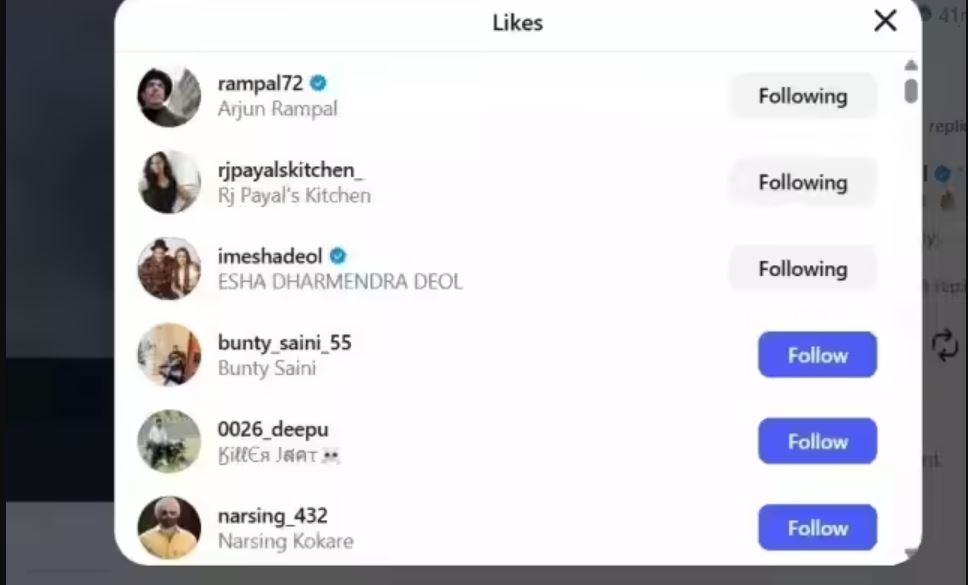Close the Likes dialog
This screenshot has width=968, height=585.
(885, 21)
